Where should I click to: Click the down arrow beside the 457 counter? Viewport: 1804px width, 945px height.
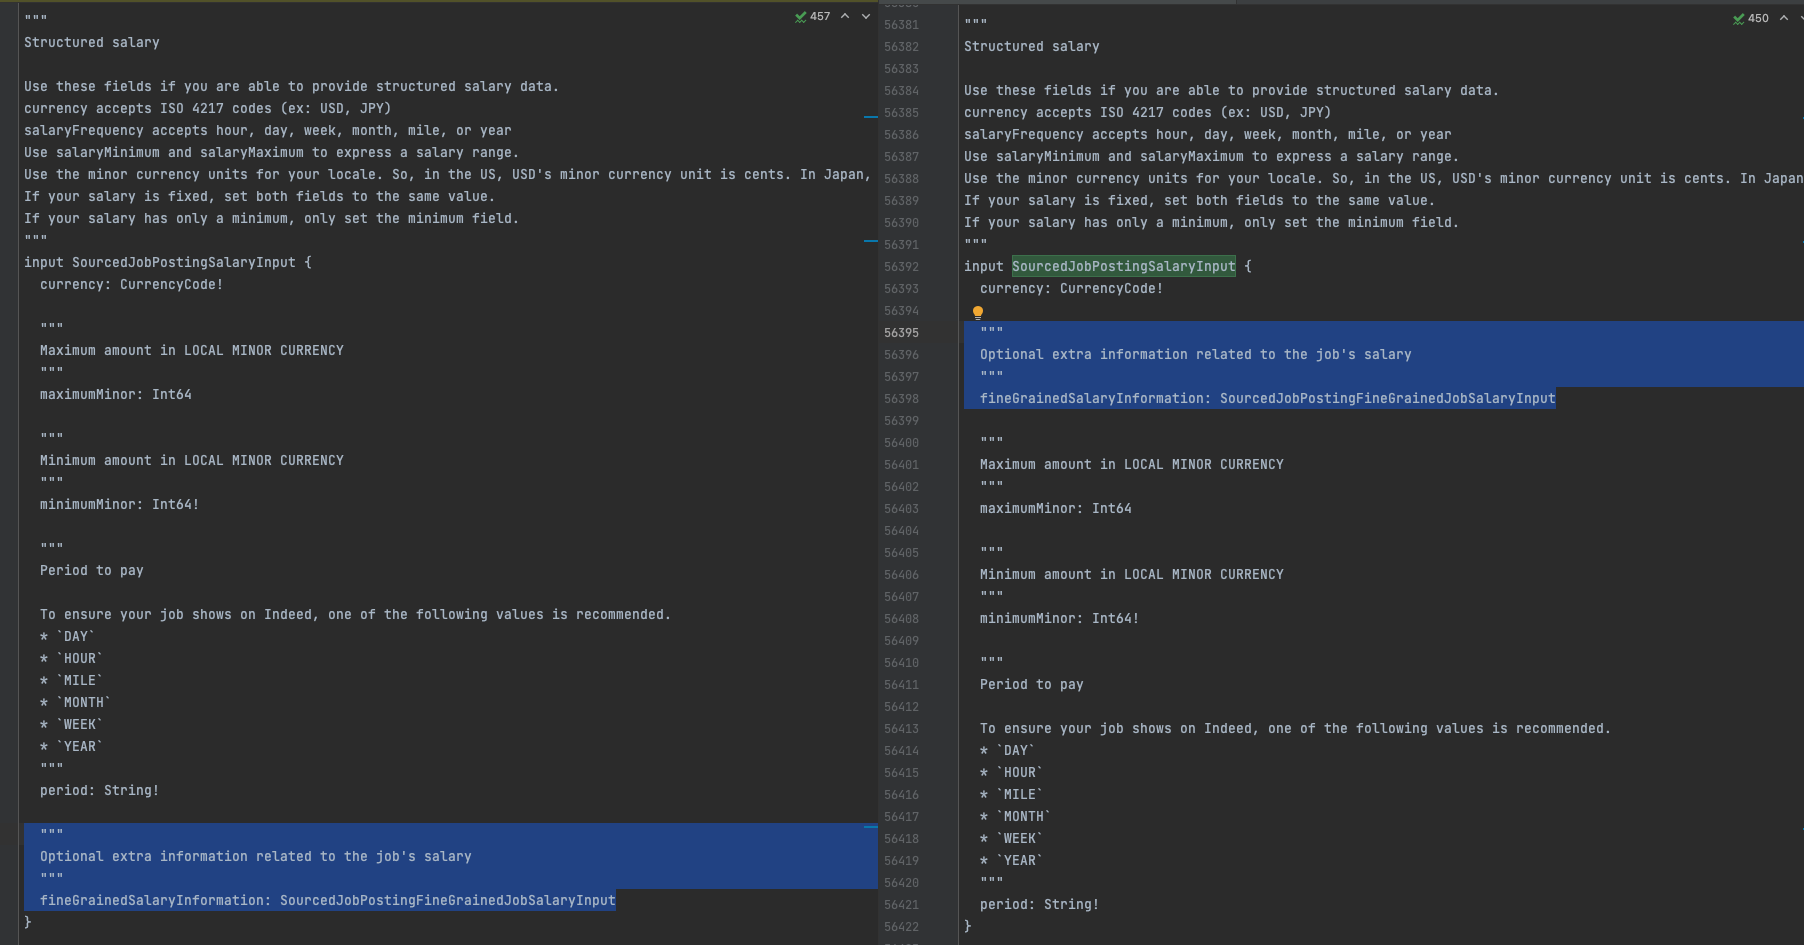click(866, 16)
